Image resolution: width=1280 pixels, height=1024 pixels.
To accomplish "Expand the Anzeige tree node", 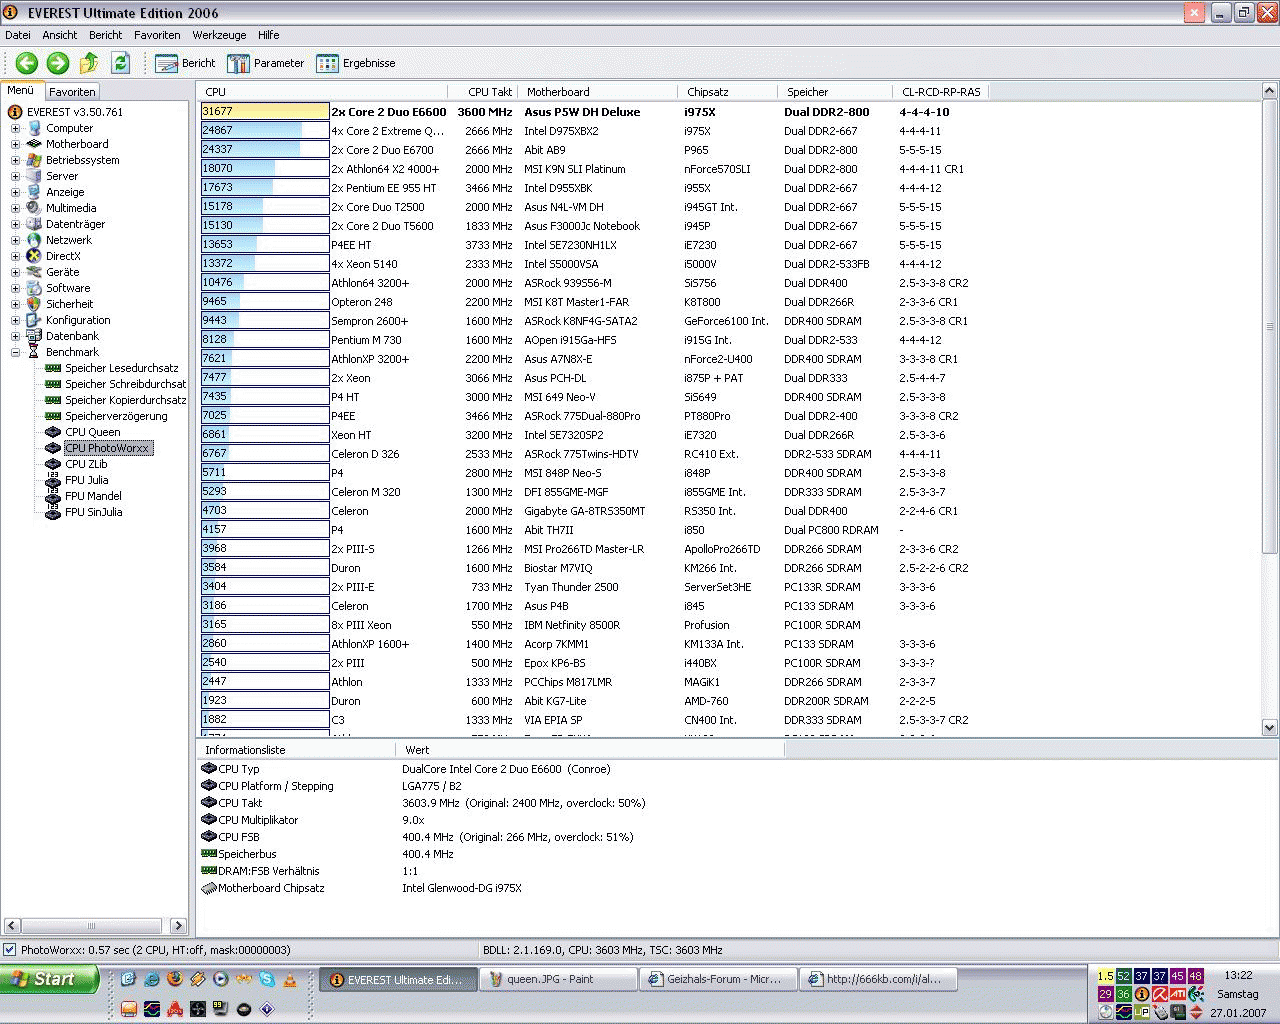I will 15,192.
